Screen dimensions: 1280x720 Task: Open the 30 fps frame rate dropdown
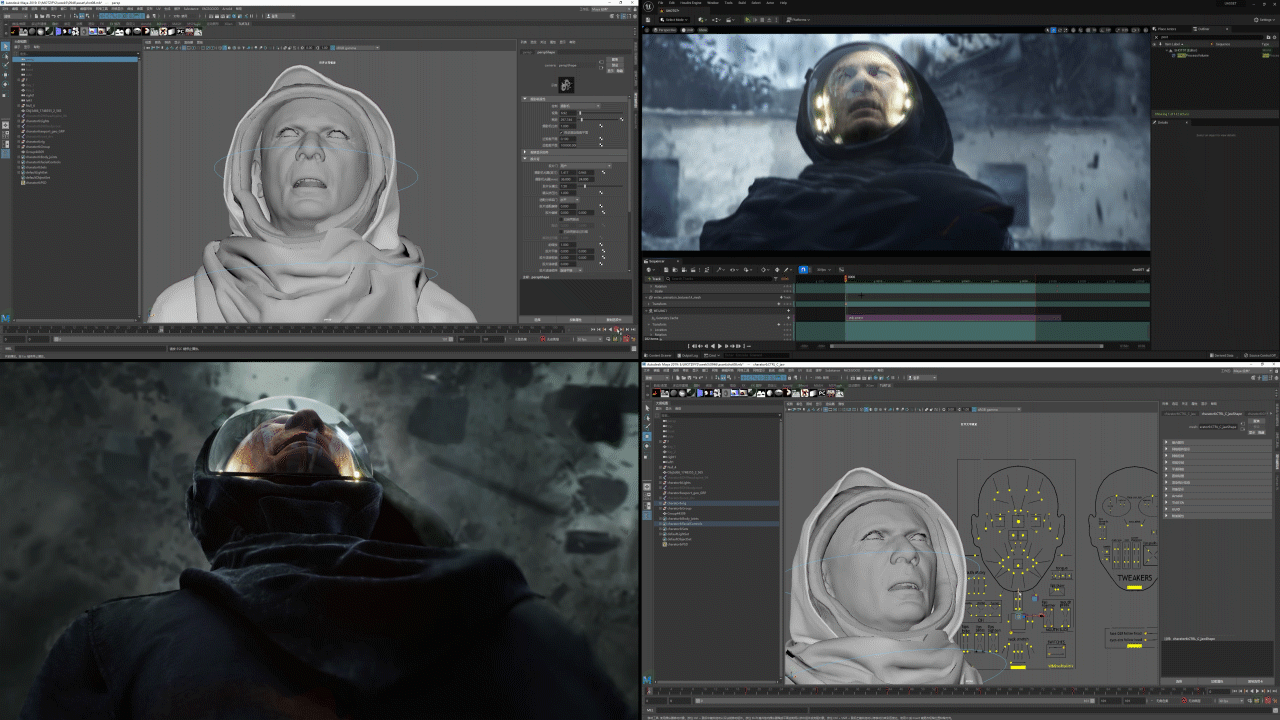point(823,269)
